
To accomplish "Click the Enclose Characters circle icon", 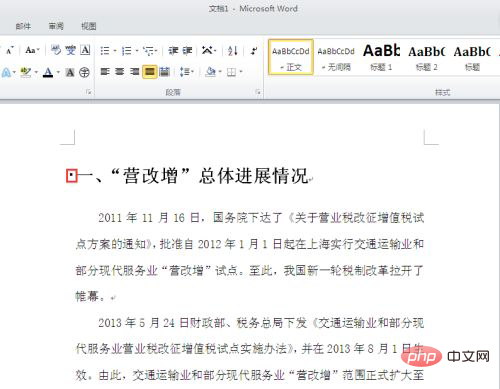I will coord(85,72).
